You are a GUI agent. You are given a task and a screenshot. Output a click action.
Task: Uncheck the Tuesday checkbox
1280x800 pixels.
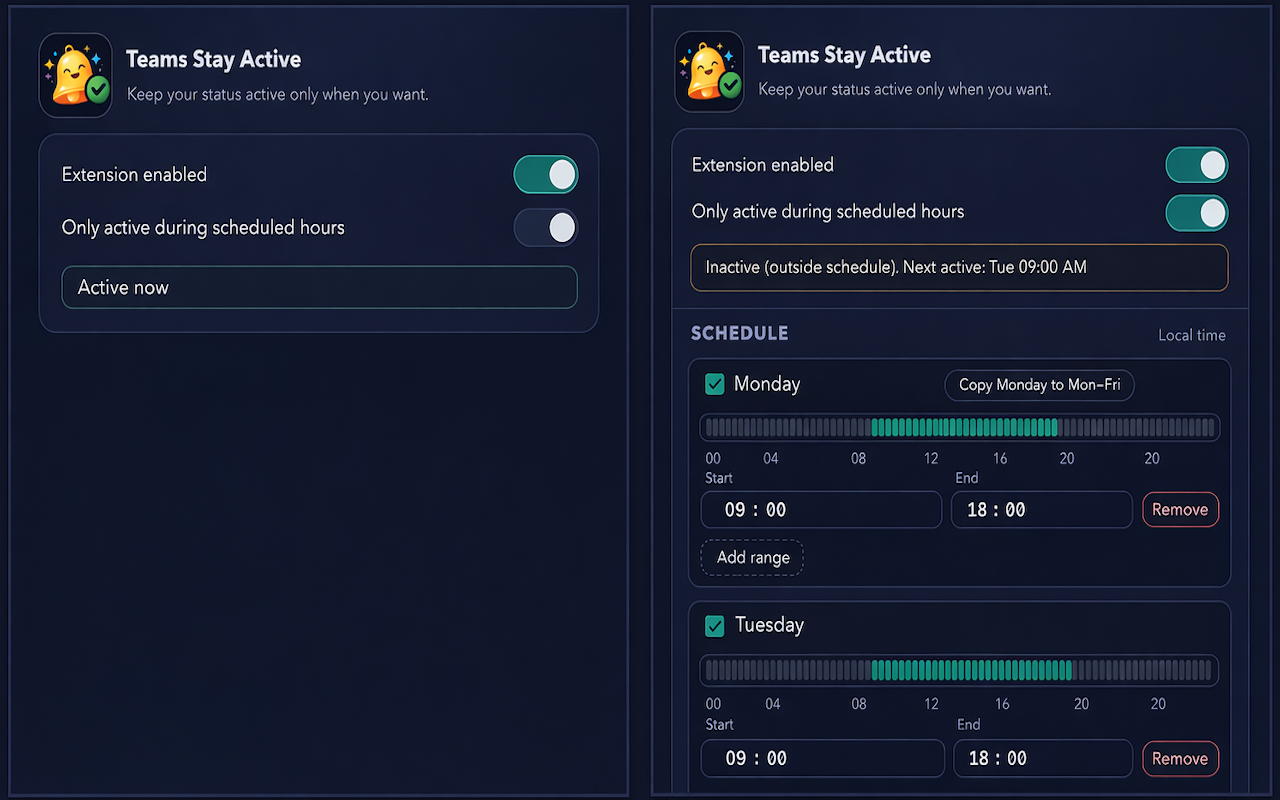click(x=715, y=626)
